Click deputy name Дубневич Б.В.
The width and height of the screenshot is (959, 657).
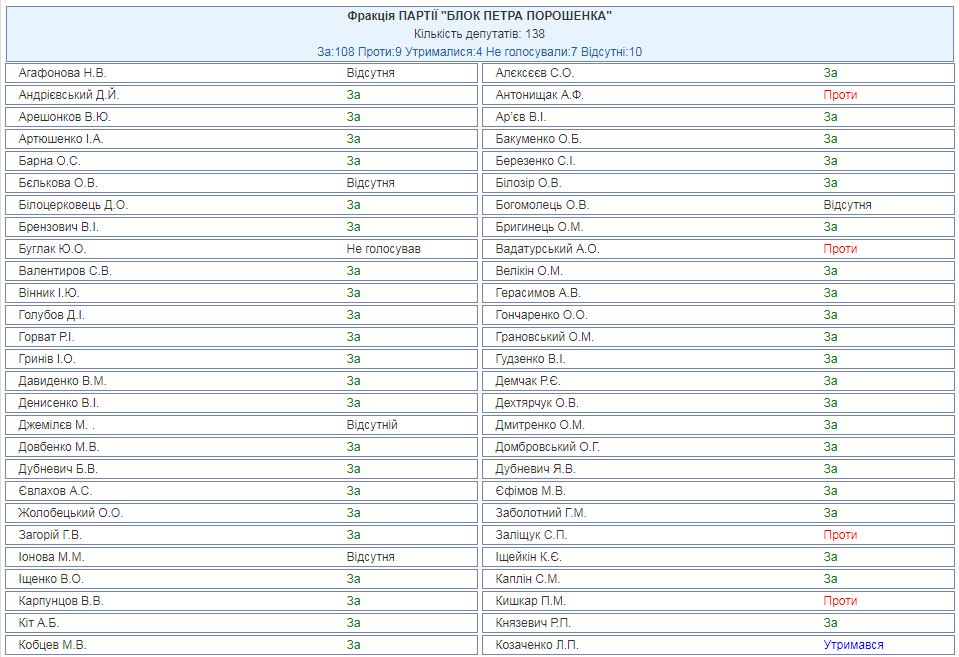(59, 469)
